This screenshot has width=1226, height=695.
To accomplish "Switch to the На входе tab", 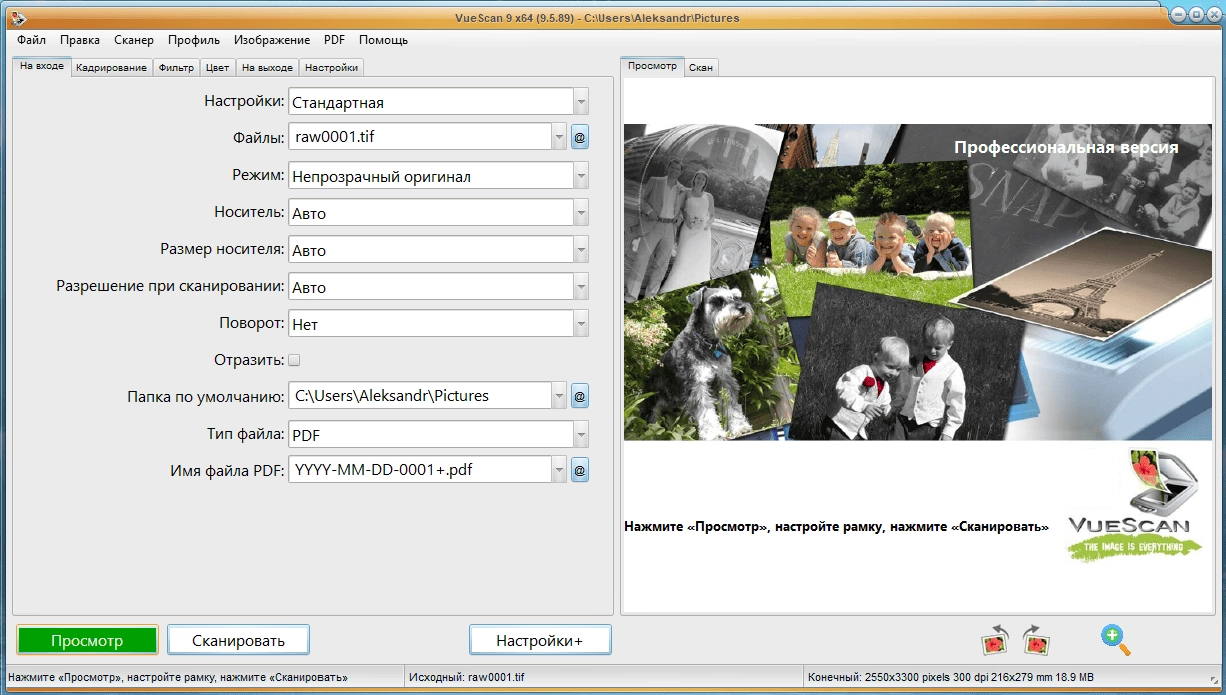I will point(42,66).
